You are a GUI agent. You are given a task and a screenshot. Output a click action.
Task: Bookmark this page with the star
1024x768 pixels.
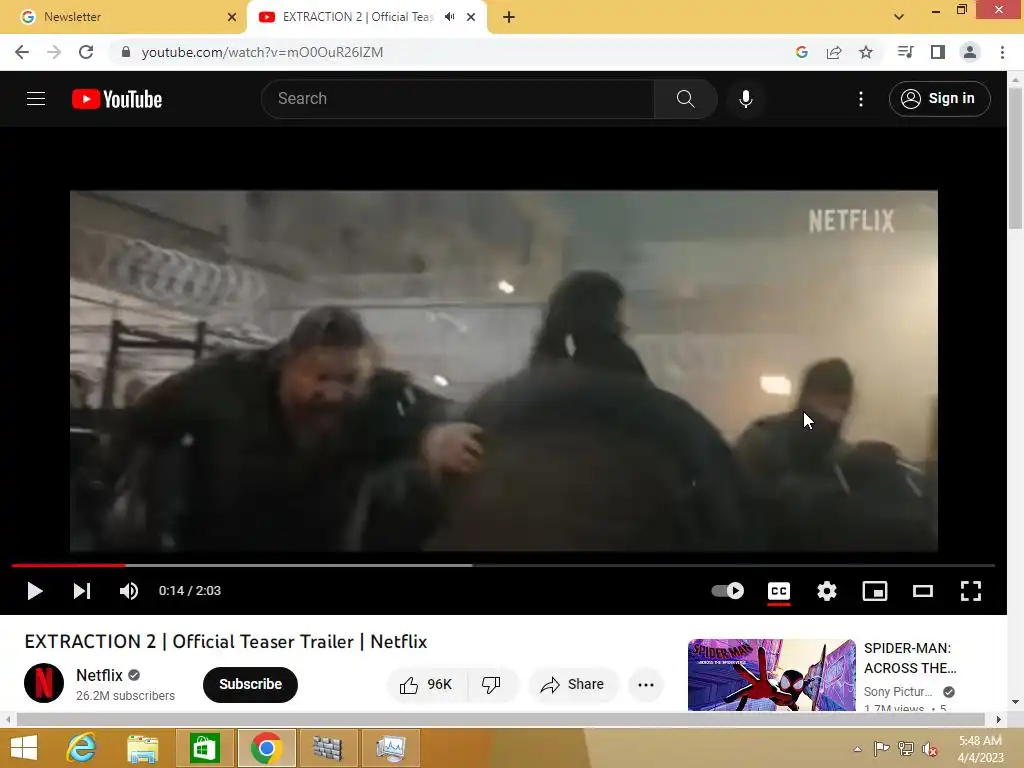click(866, 52)
